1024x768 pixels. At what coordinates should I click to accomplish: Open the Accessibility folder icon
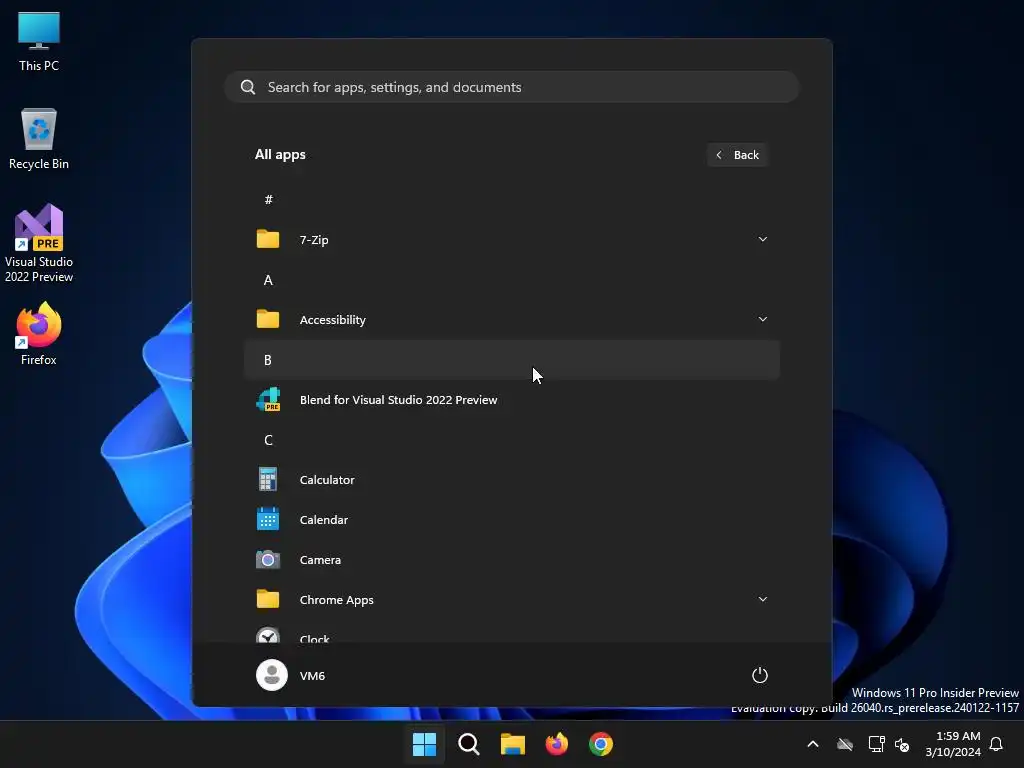pyautogui.click(x=268, y=319)
